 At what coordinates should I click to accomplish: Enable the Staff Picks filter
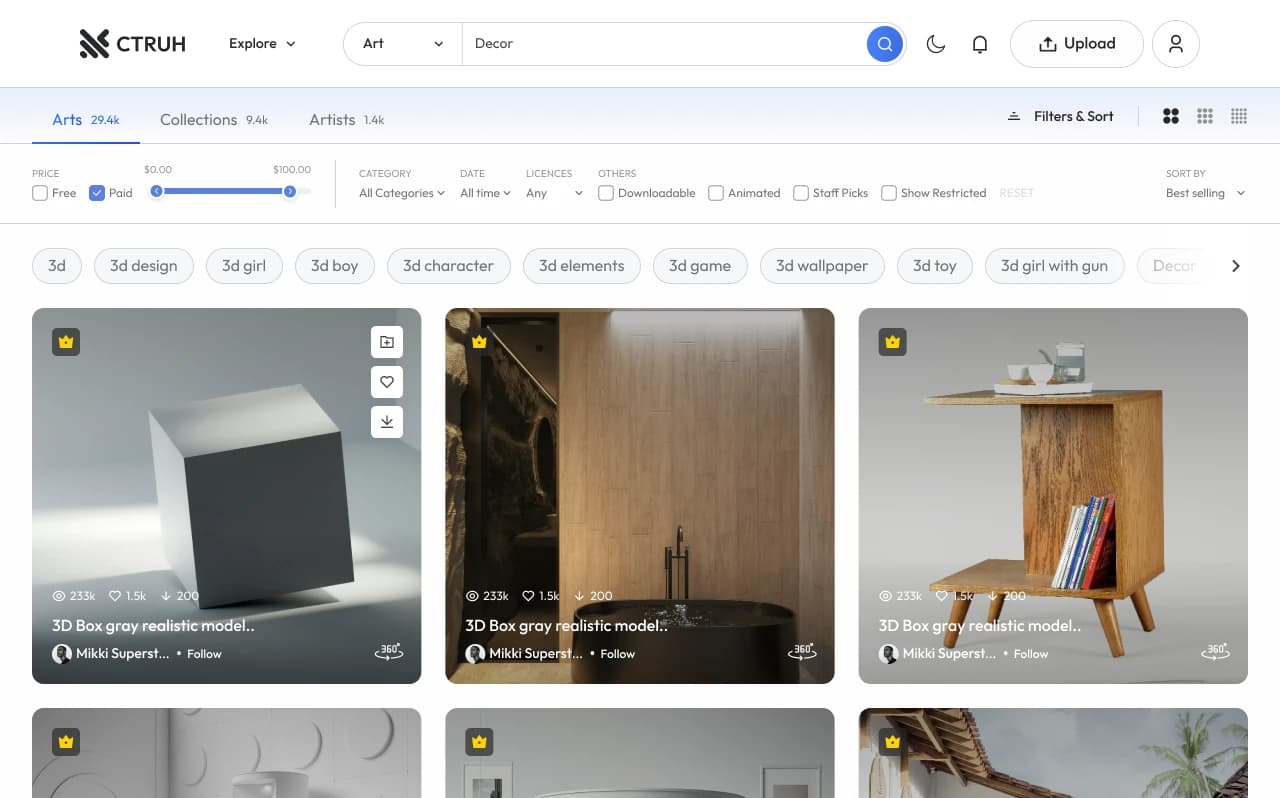click(x=801, y=193)
